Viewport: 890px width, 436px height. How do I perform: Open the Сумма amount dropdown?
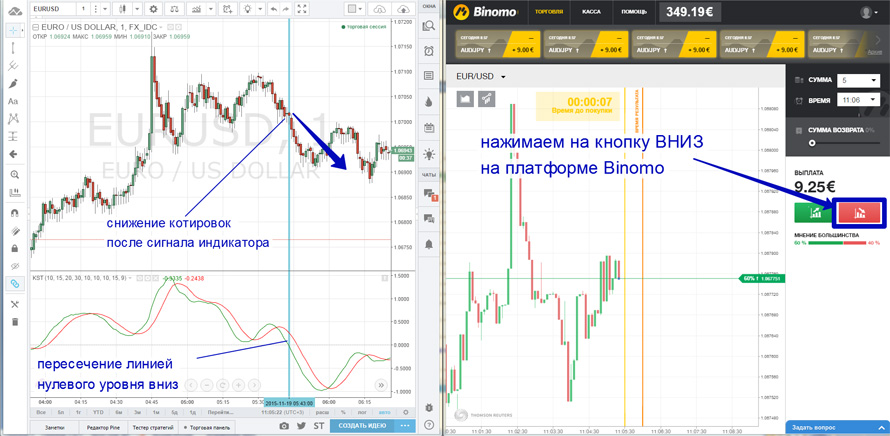[859, 80]
